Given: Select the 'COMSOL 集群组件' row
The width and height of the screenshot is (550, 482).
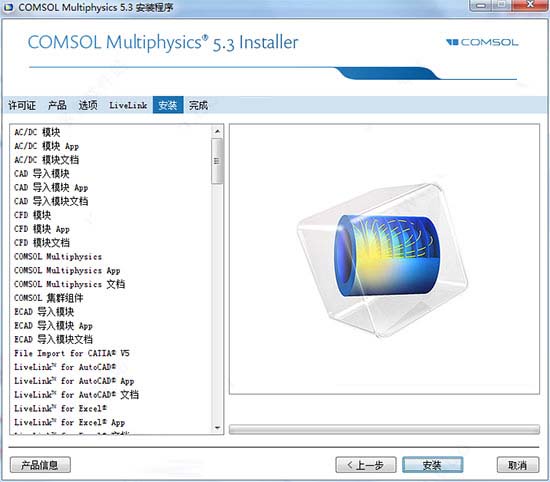Looking at the screenshot, I should [111, 298].
